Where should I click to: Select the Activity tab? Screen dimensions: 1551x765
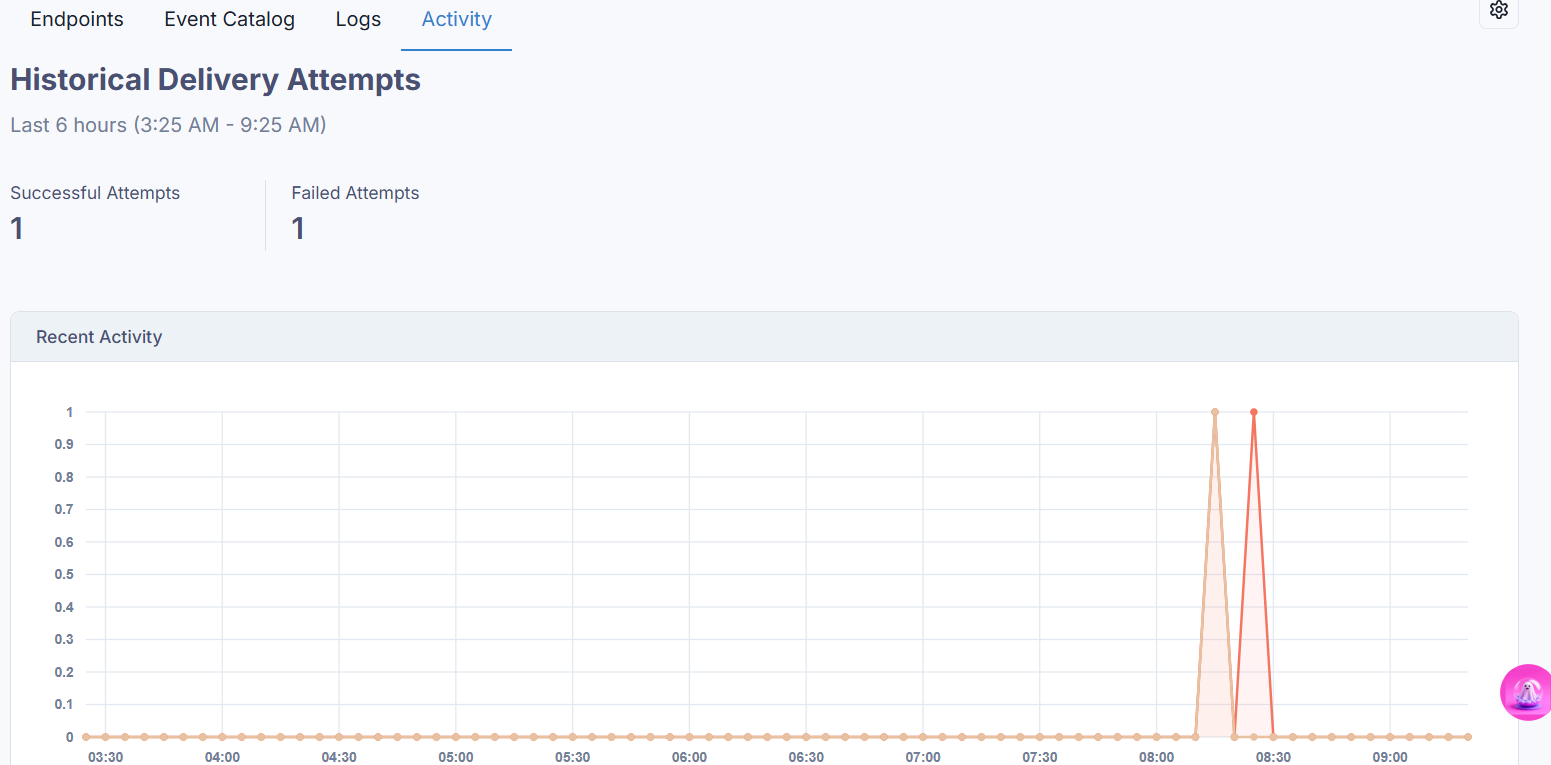point(457,19)
